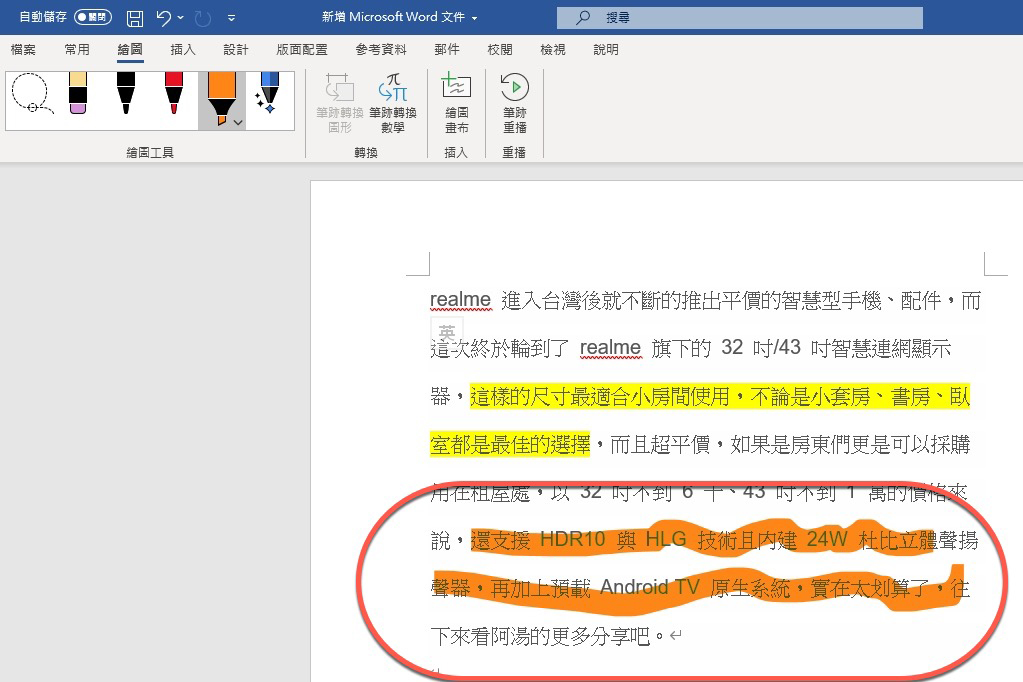Open the Quick Access Toolbar customize dropdown
1023x682 pixels.
click(x=232, y=17)
